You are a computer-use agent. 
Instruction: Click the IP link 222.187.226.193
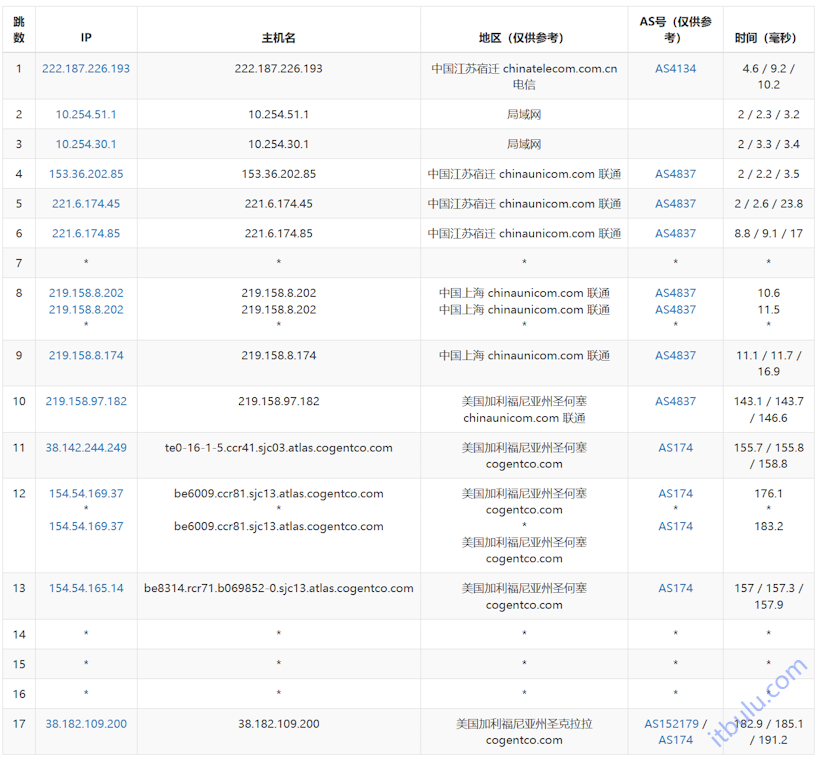(86, 69)
